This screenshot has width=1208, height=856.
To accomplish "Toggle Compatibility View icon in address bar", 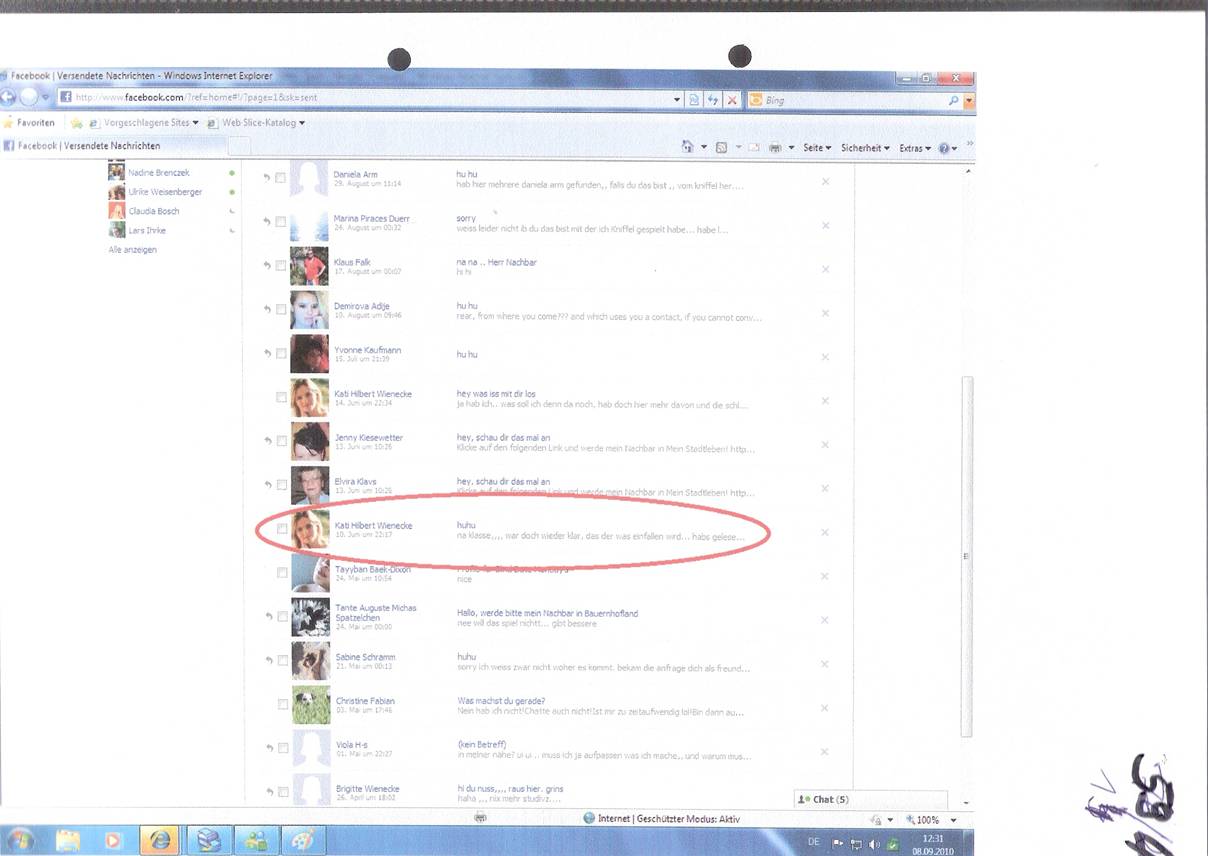I will pos(694,99).
